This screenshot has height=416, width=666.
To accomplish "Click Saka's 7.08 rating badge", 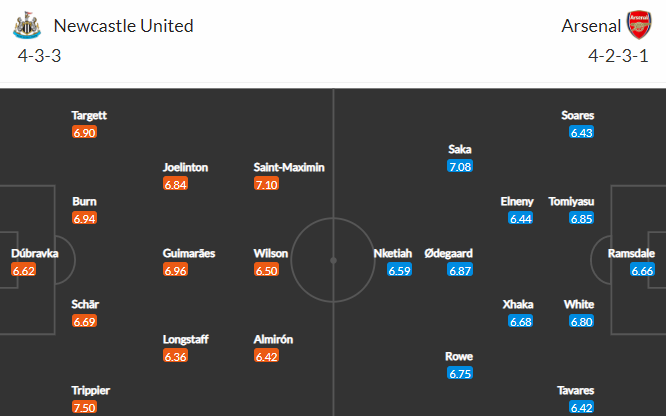I will tap(460, 166).
